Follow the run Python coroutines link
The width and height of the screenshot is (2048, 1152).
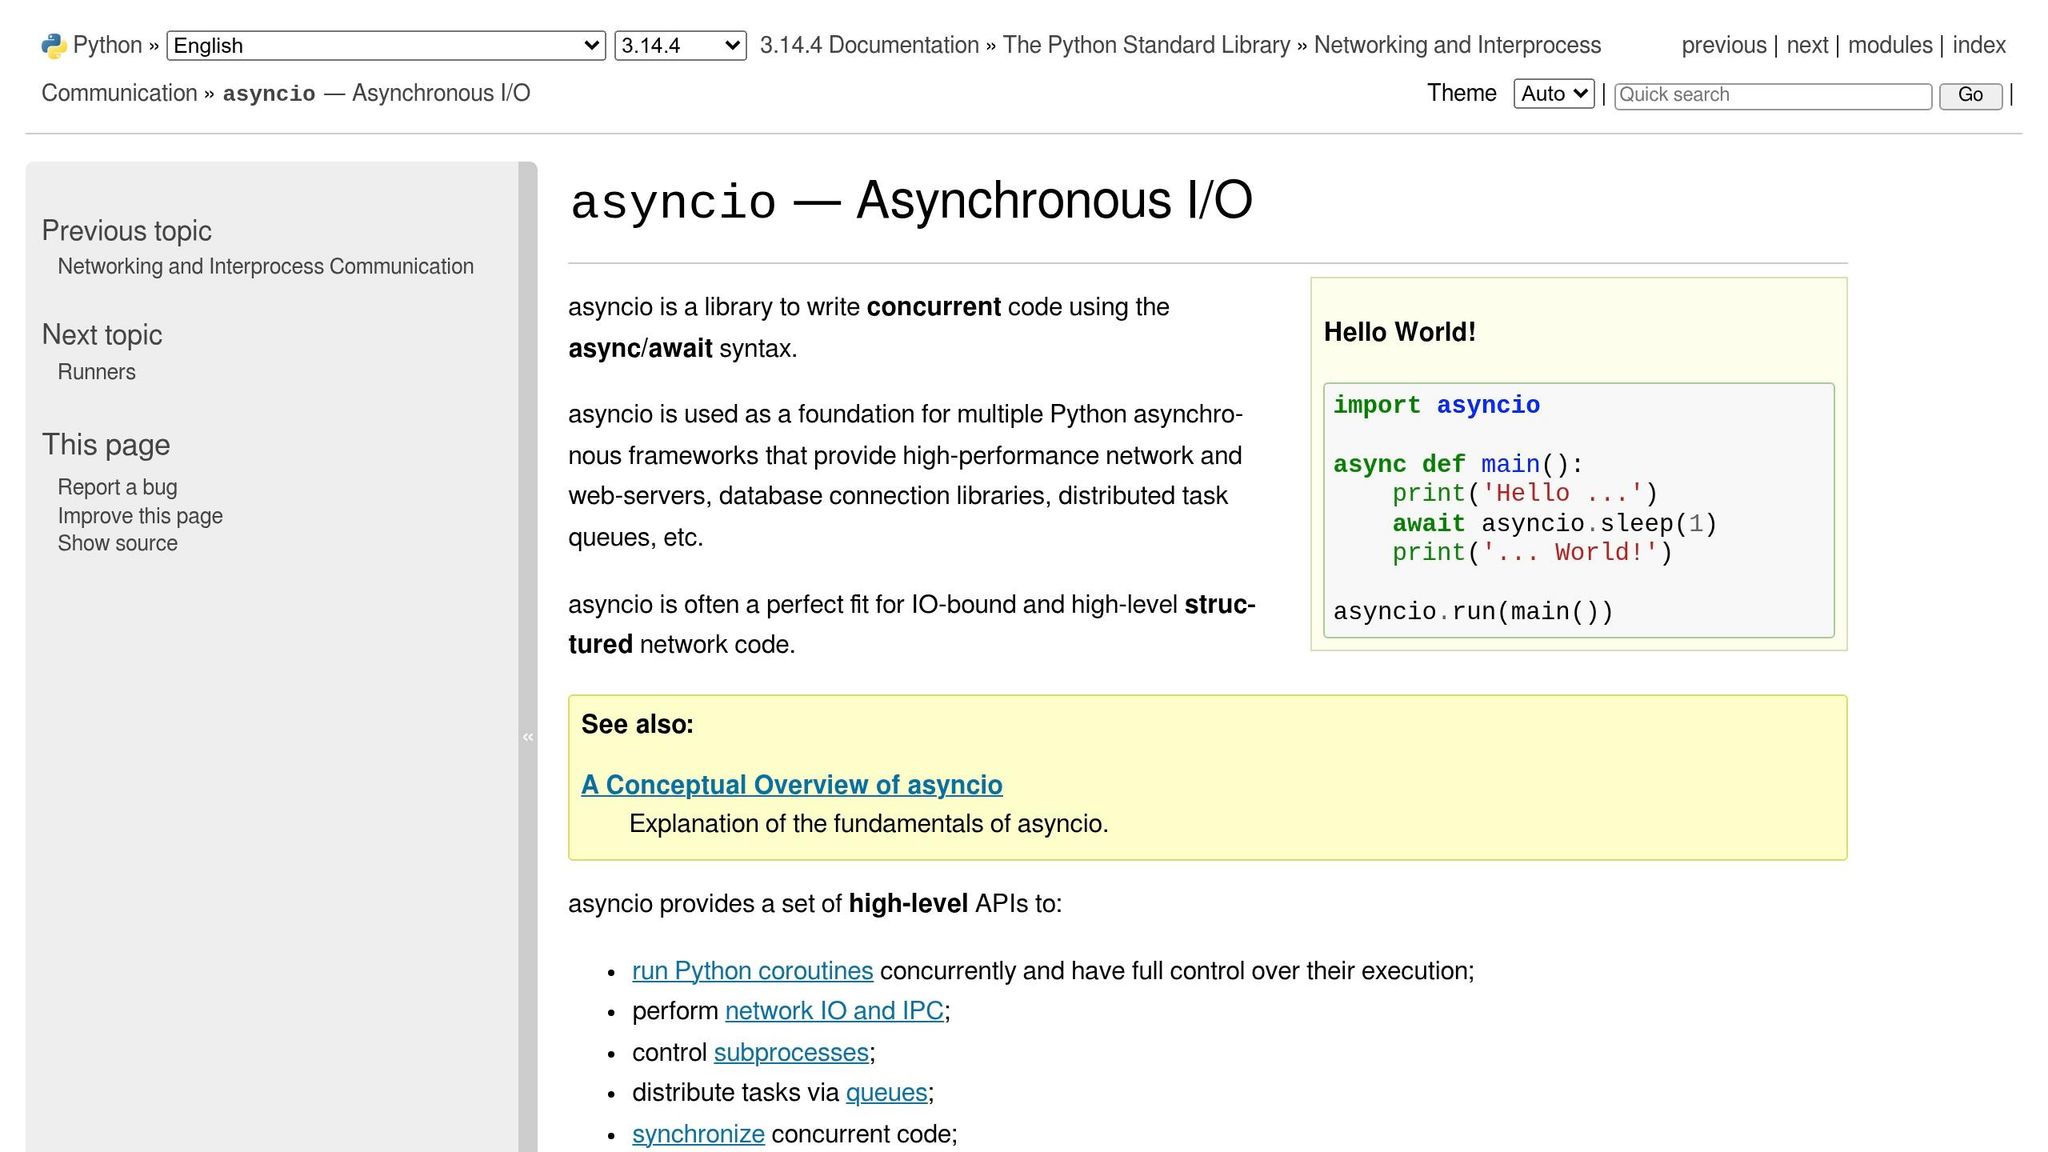pos(753,971)
